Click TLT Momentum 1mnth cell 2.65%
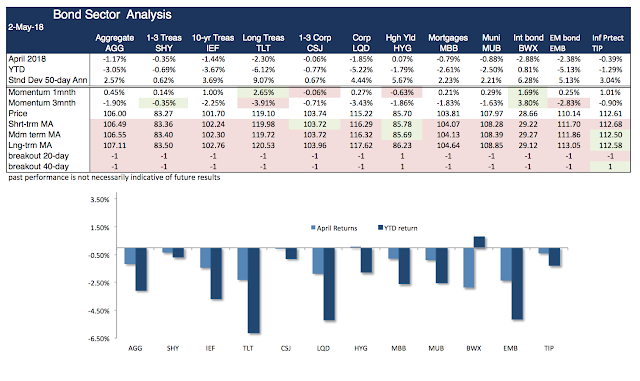 pos(263,92)
